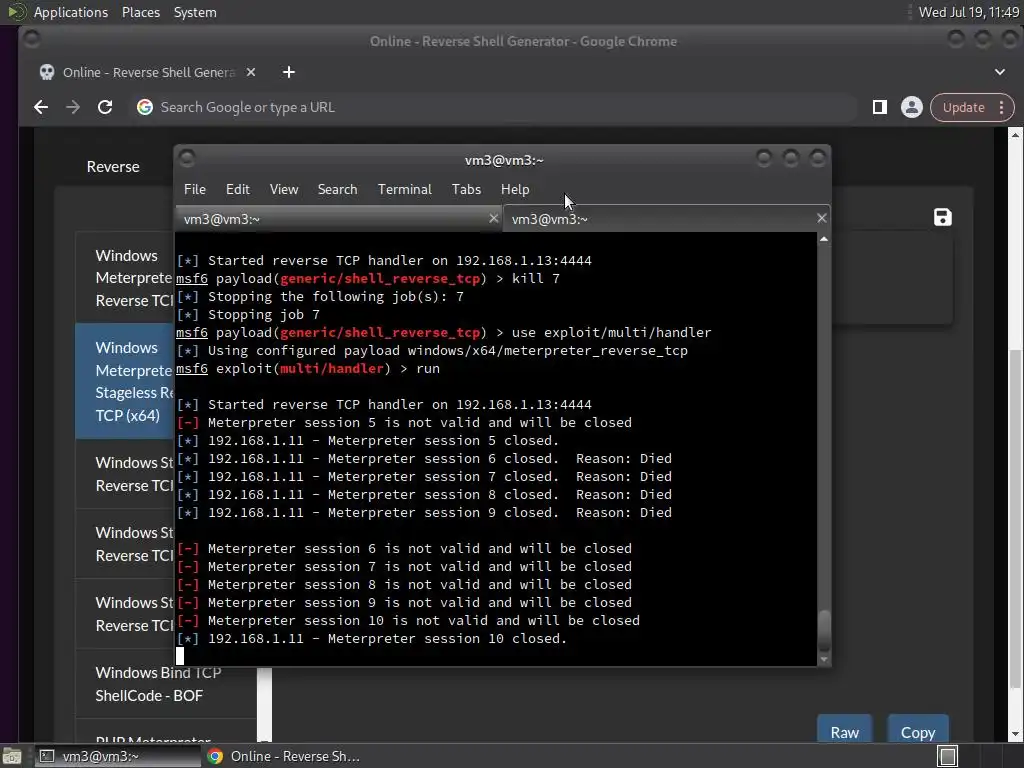Screen dimensions: 1024x768
Task: Click the payload list scrollbar
Action: coord(264,704)
